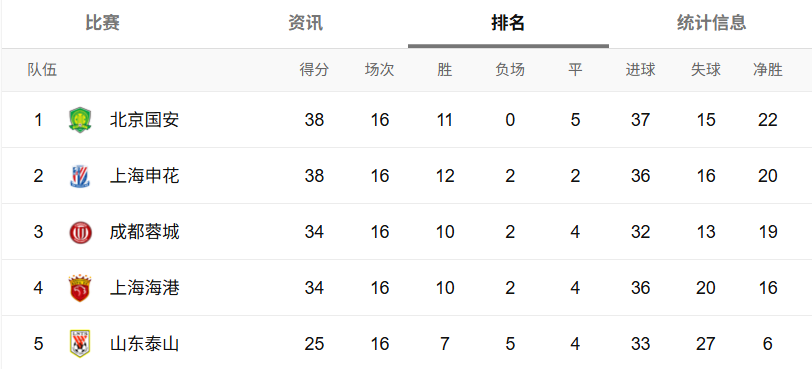The width and height of the screenshot is (812, 369).
Task: Open the 资讯 tab
Action: (306, 23)
